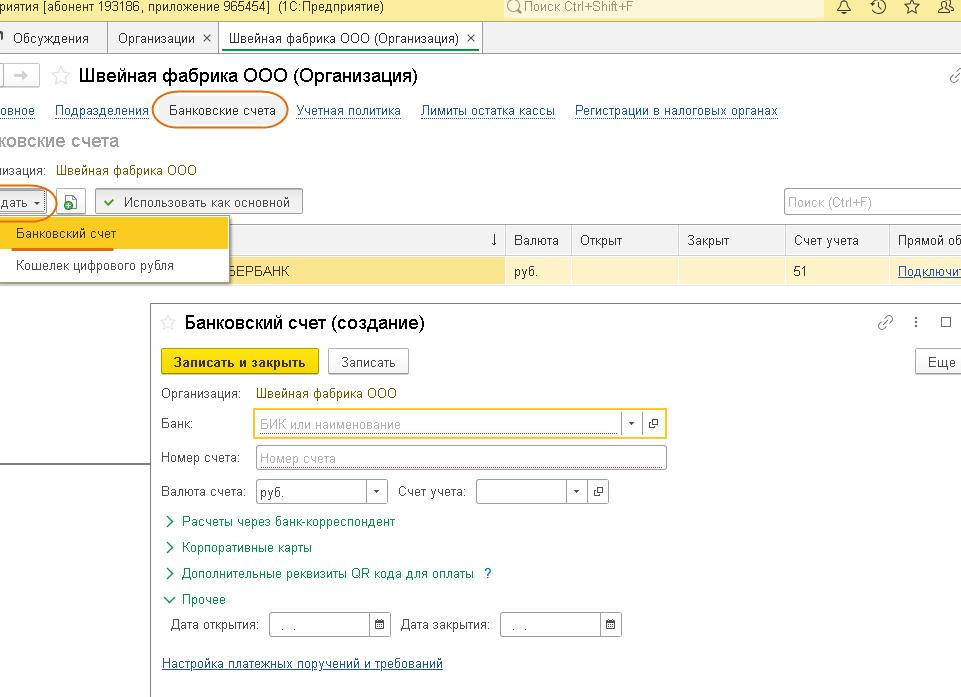Screen dimensions: 961x697
Task: Open the Банковские счета section
Action: click(x=222, y=110)
